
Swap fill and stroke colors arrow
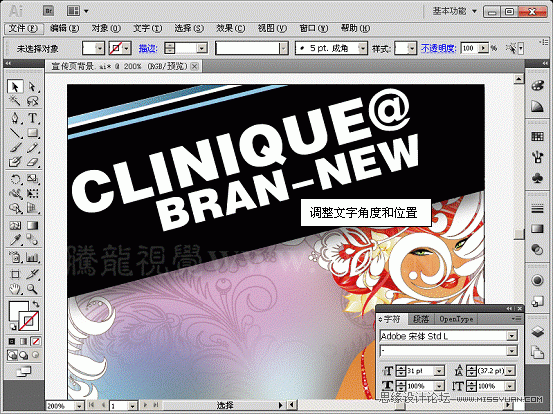click(36, 304)
